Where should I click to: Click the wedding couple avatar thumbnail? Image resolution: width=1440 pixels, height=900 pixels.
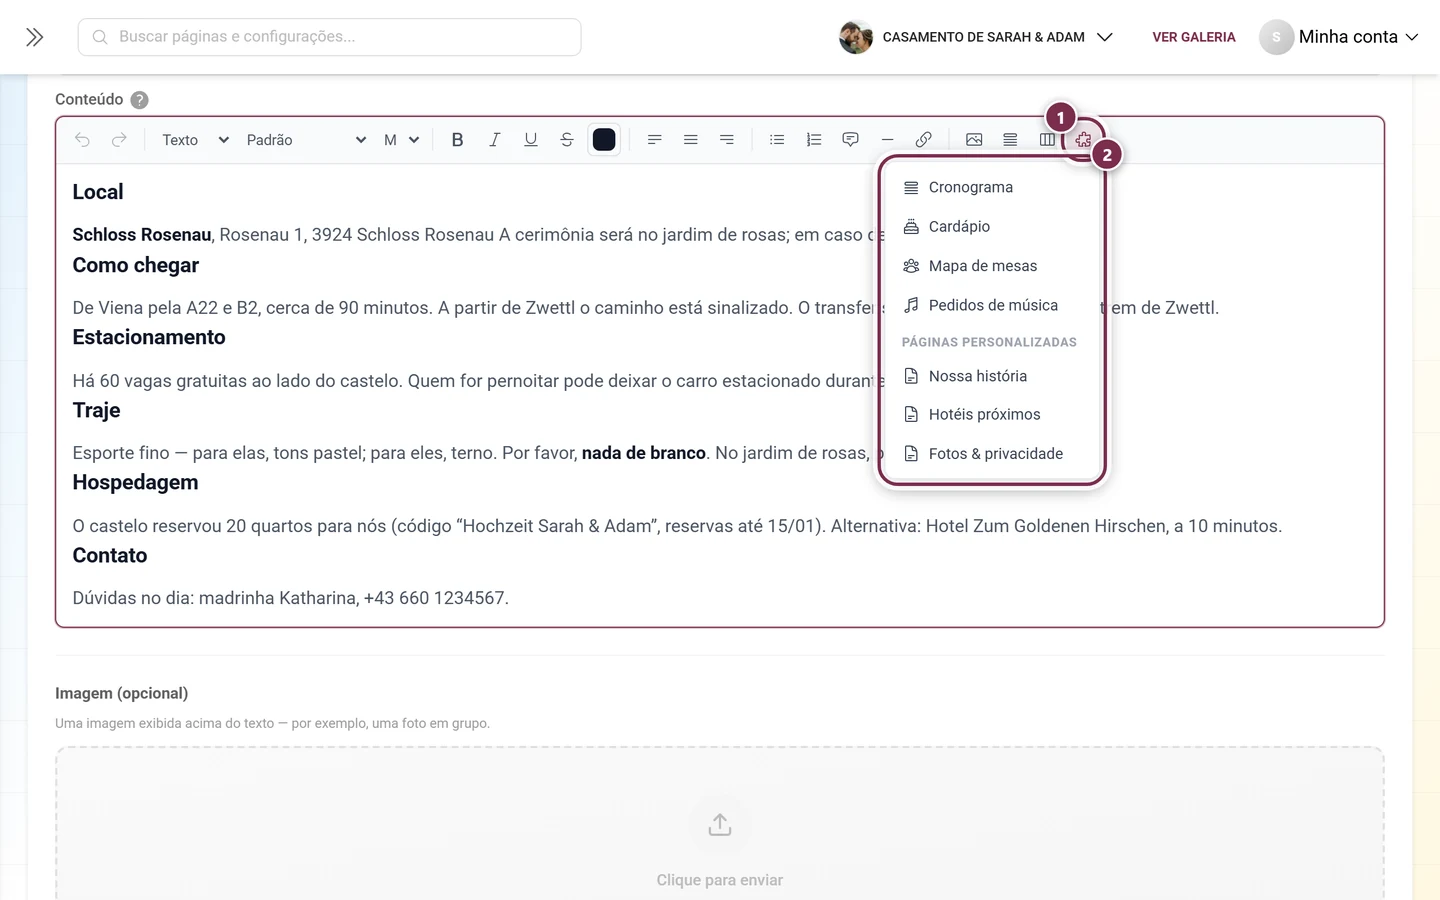point(856,37)
